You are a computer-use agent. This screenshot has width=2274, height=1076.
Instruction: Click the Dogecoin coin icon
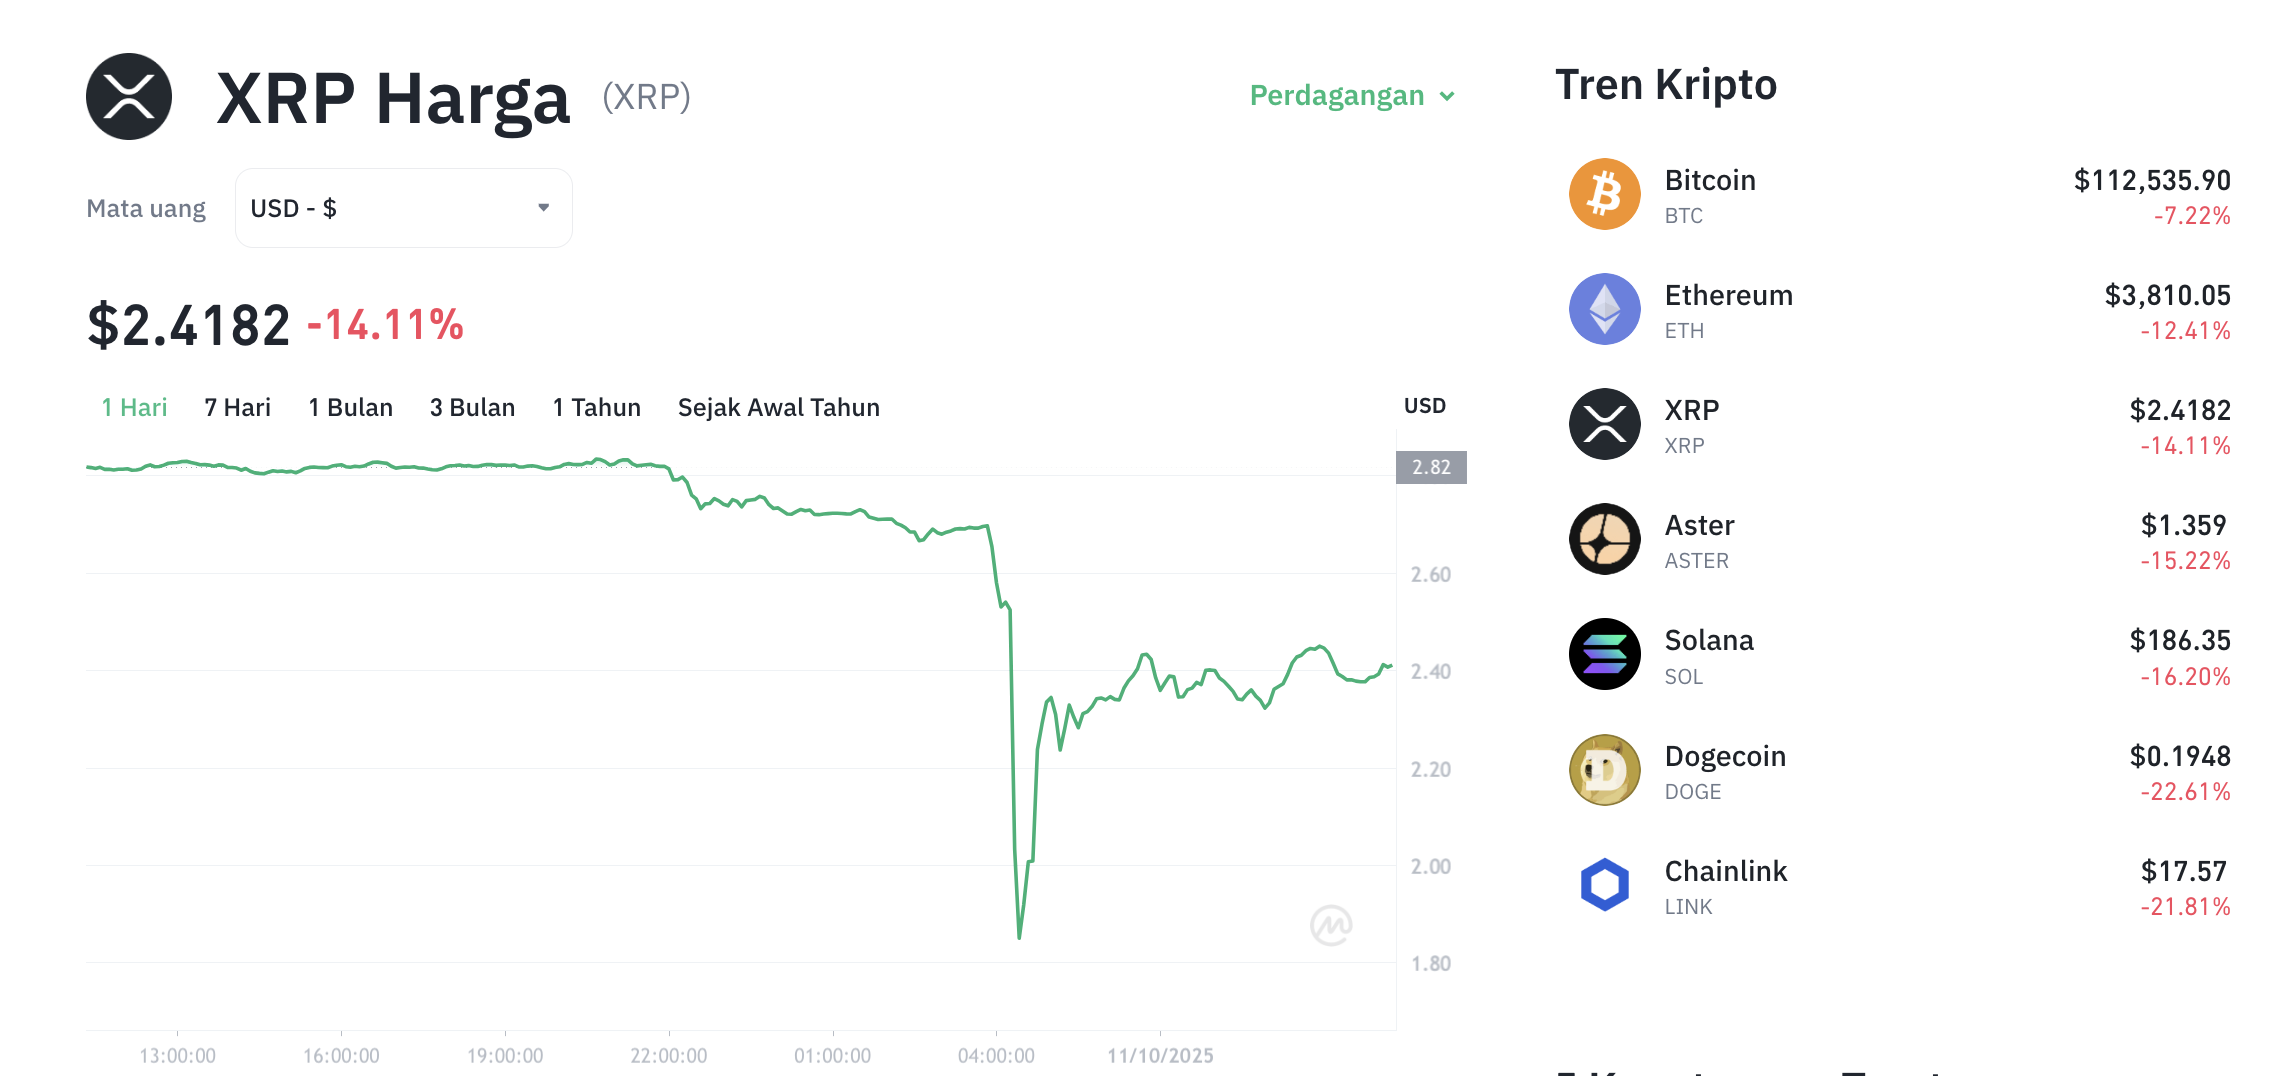(1604, 770)
